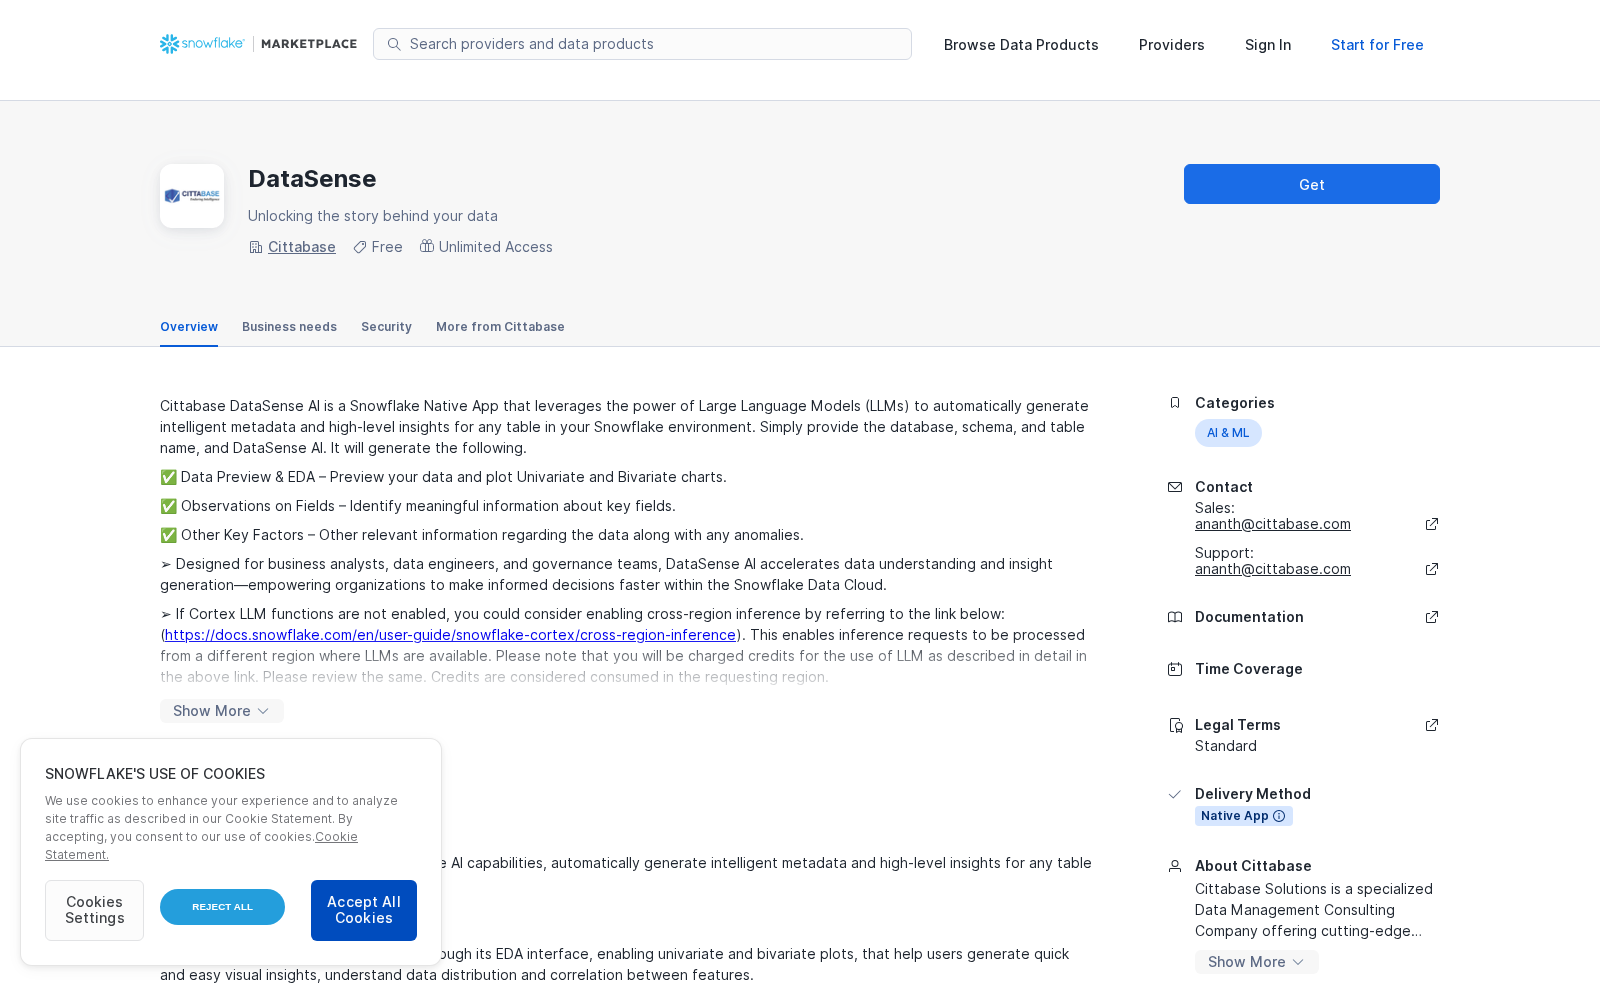
Task: Click the Support email ananth@cittabase.com
Action: click(x=1273, y=569)
